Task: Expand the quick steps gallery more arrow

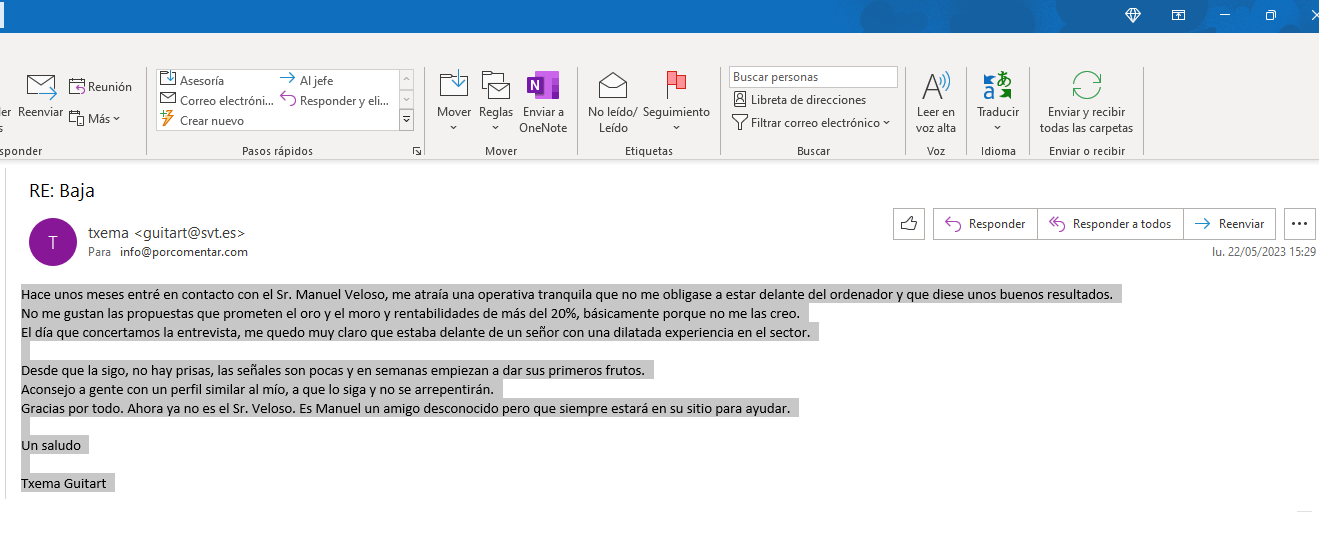Action: (x=407, y=120)
